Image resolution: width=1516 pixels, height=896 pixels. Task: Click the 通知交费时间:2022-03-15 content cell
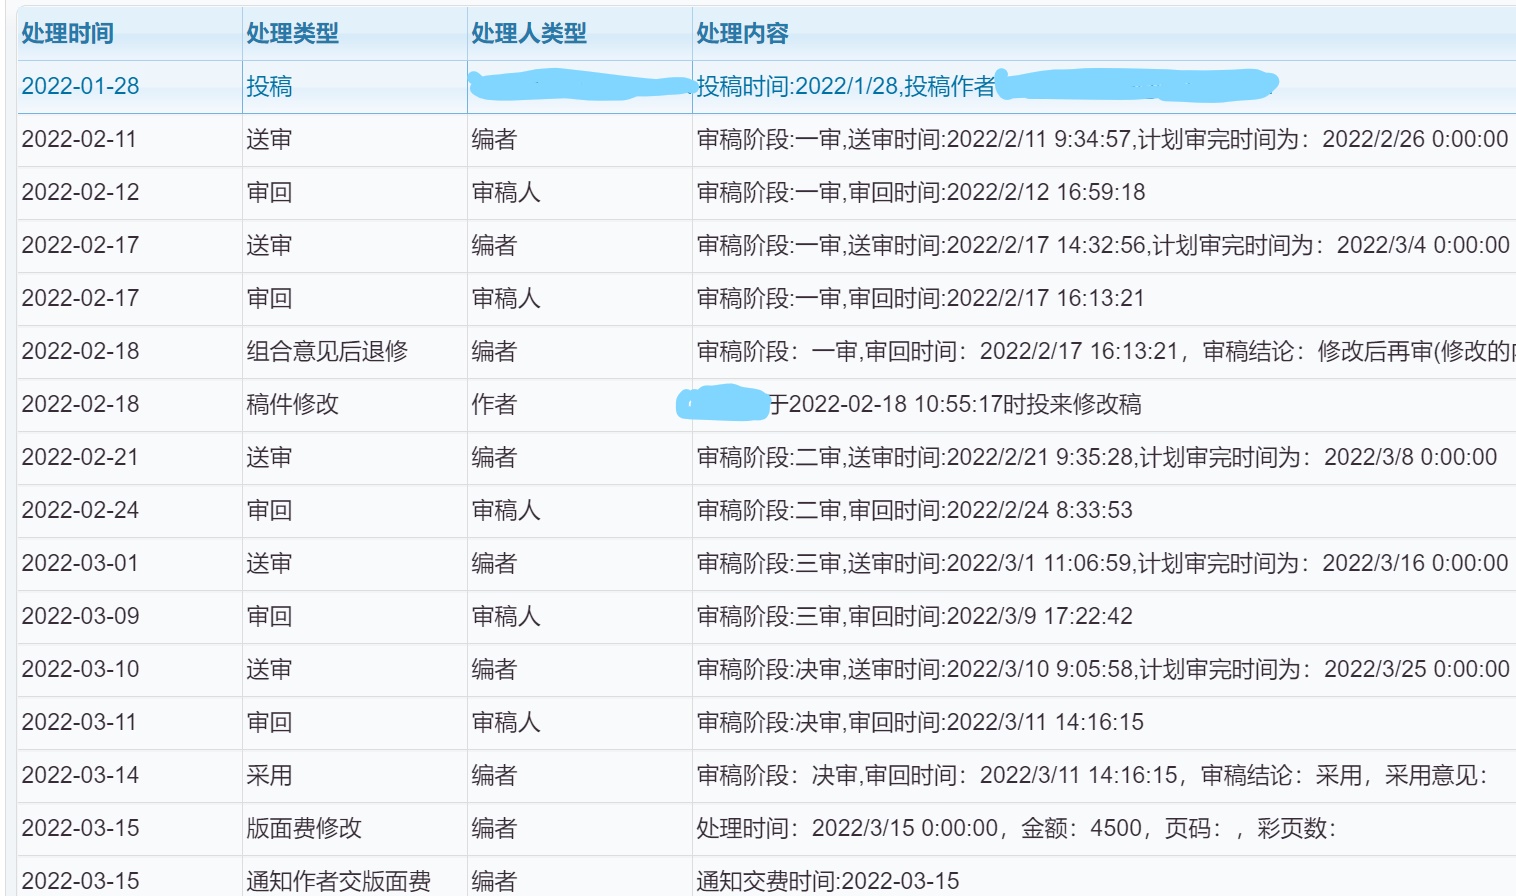(x=827, y=881)
